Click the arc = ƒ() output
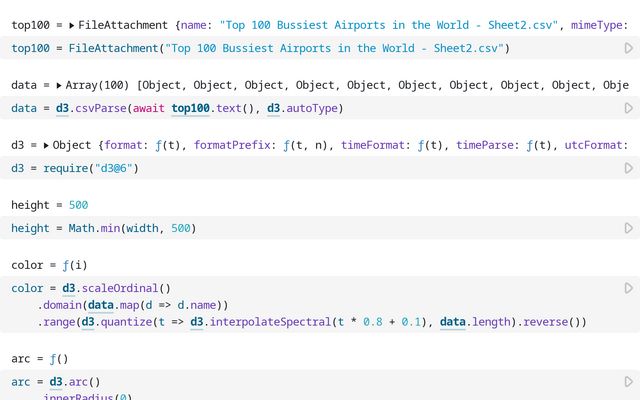 point(40,359)
